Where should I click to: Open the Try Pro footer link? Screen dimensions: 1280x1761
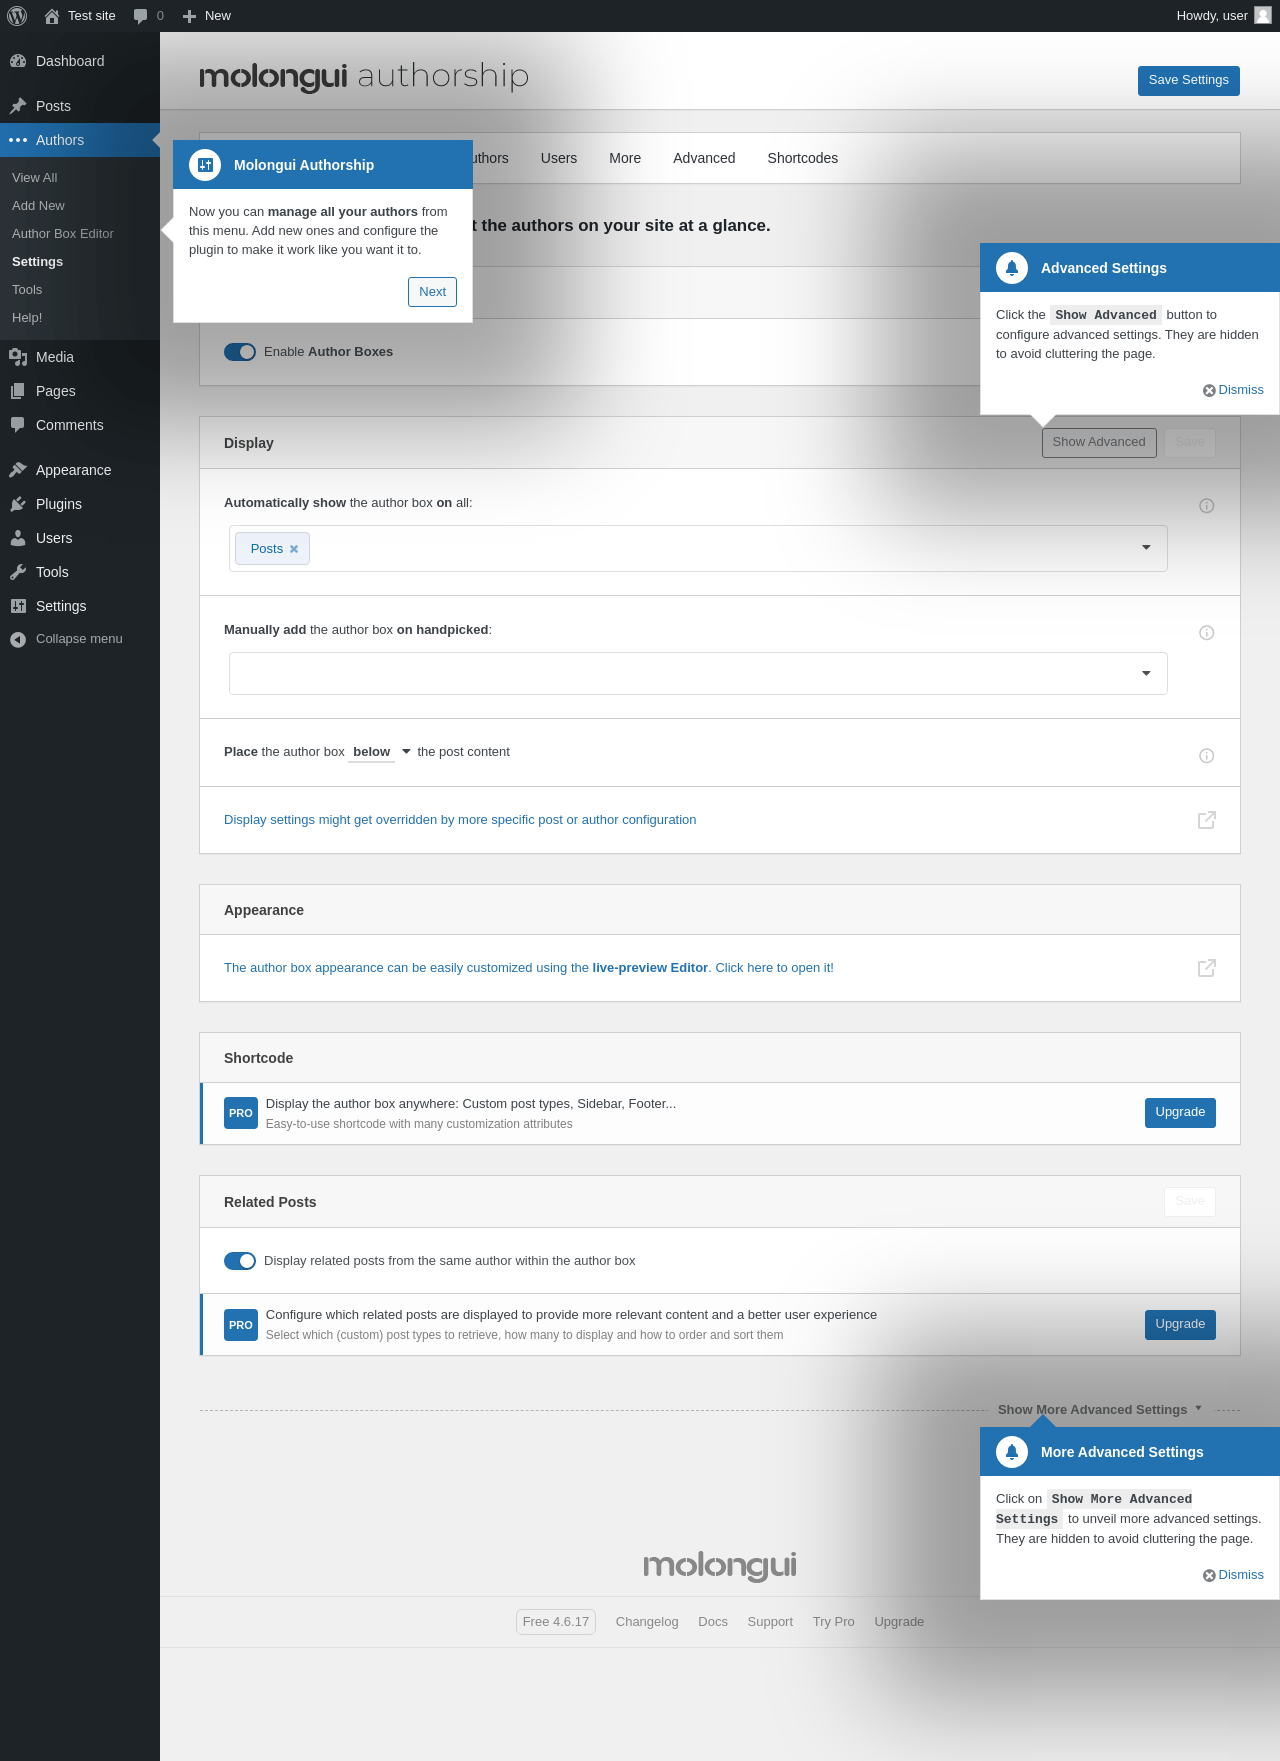(x=834, y=1622)
